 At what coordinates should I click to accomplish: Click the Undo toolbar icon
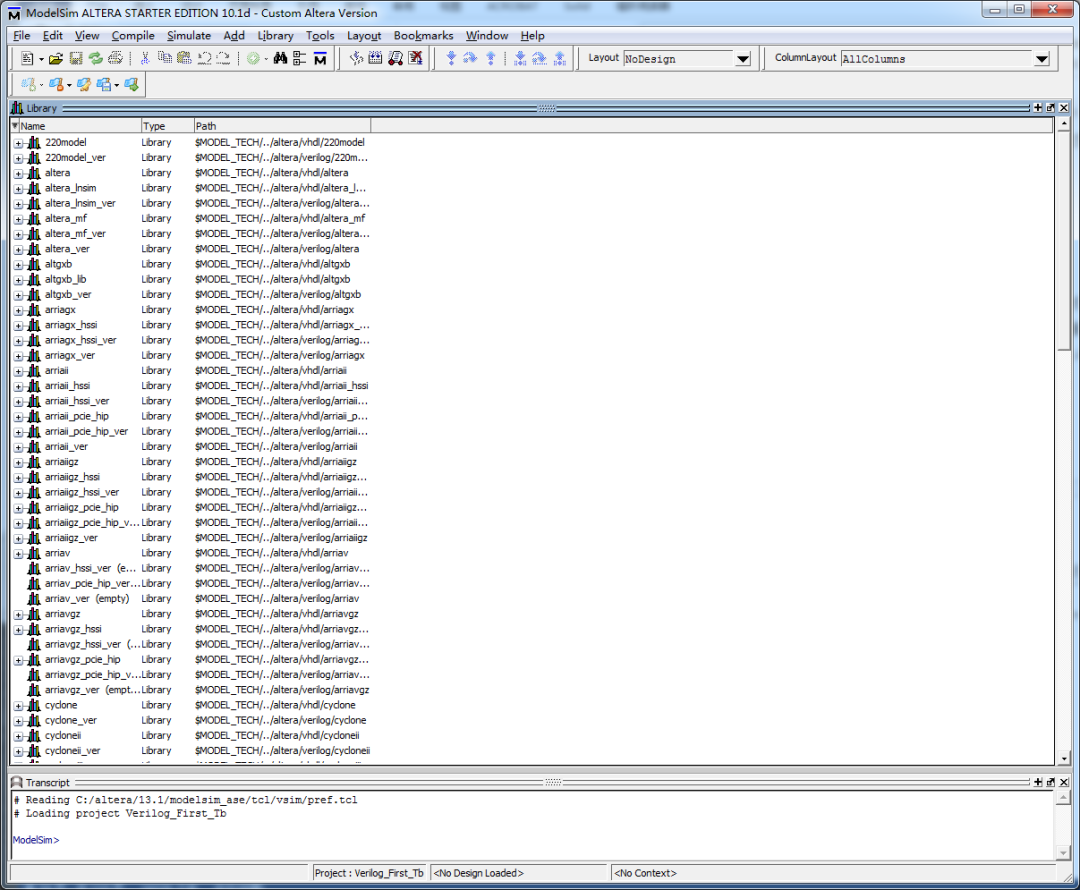coord(205,59)
